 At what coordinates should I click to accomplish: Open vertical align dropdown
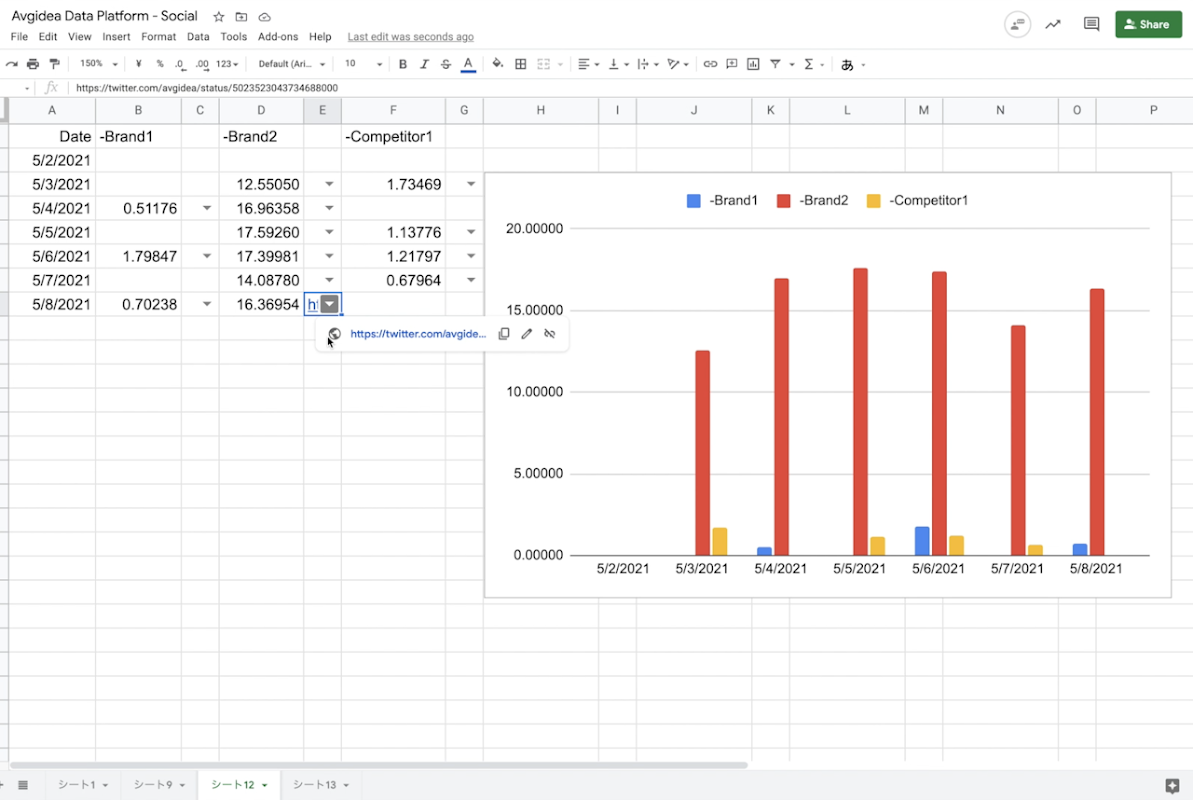[x=619, y=64]
